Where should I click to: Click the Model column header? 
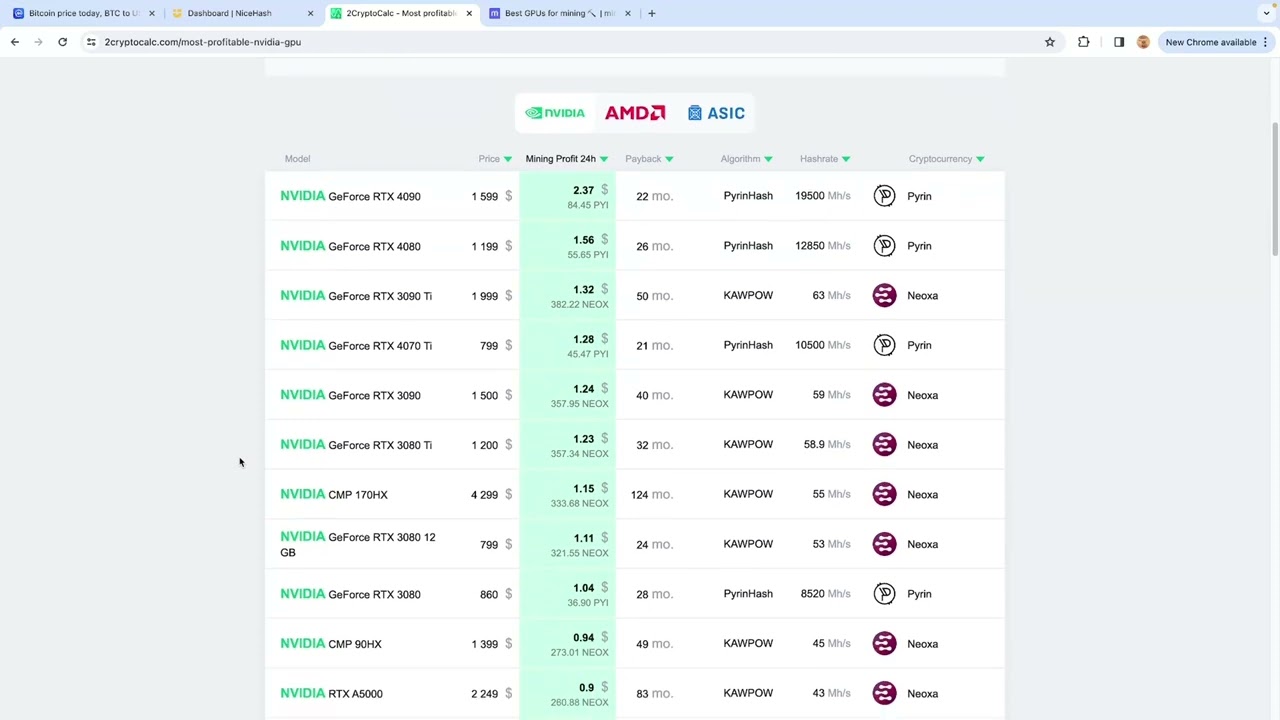pyautogui.click(x=297, y=159)
